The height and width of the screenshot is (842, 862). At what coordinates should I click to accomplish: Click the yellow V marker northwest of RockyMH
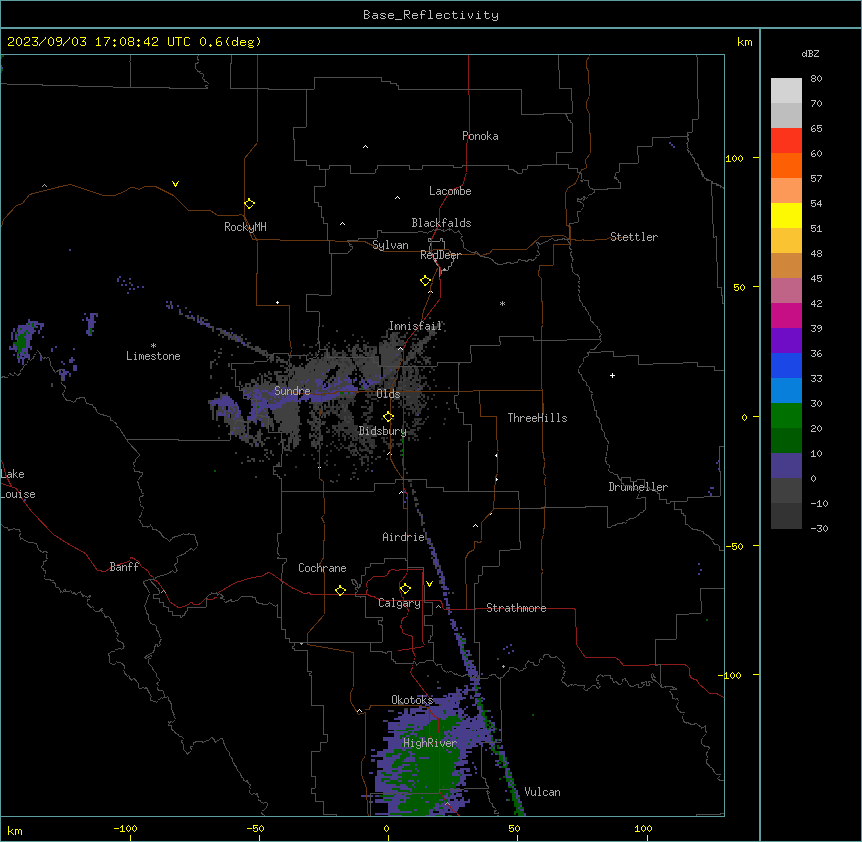(x=175, y=184)
